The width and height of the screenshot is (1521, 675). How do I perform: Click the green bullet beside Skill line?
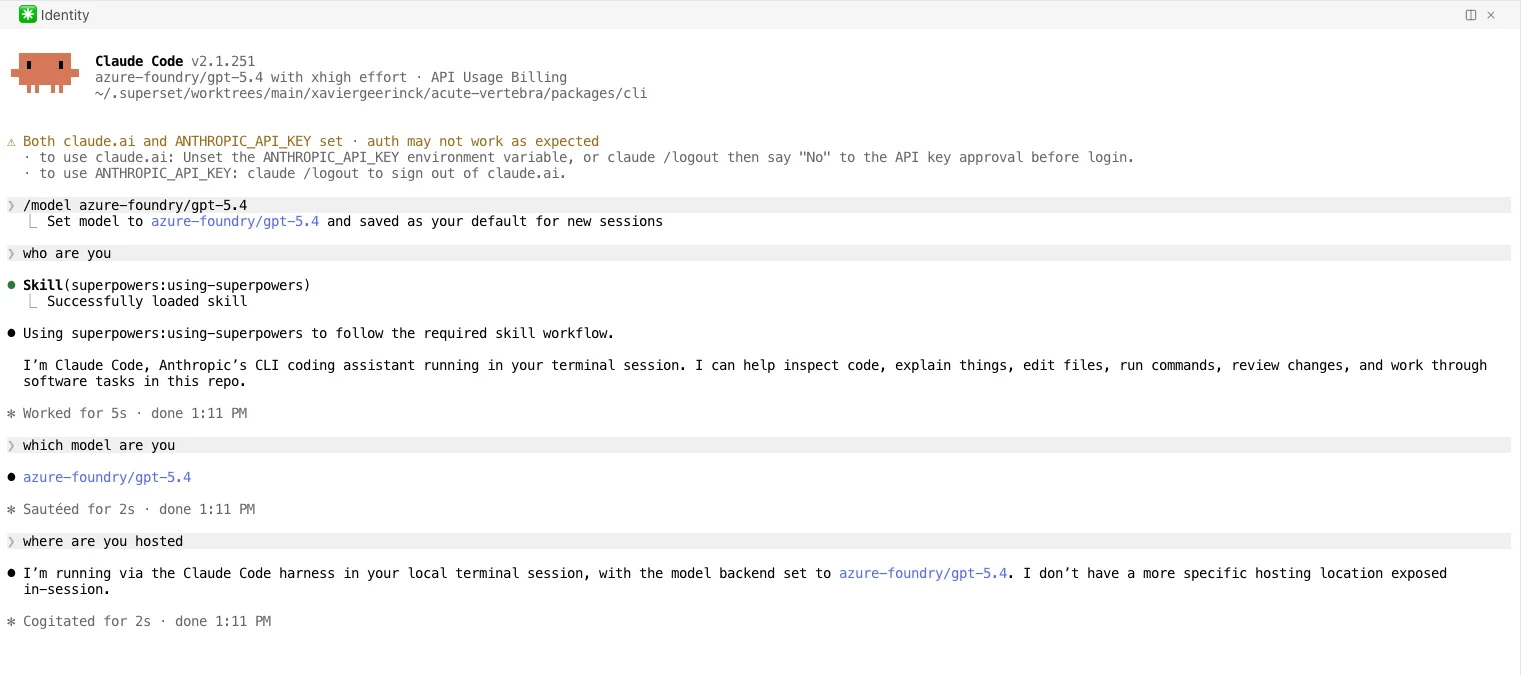(x=12, y=285)
